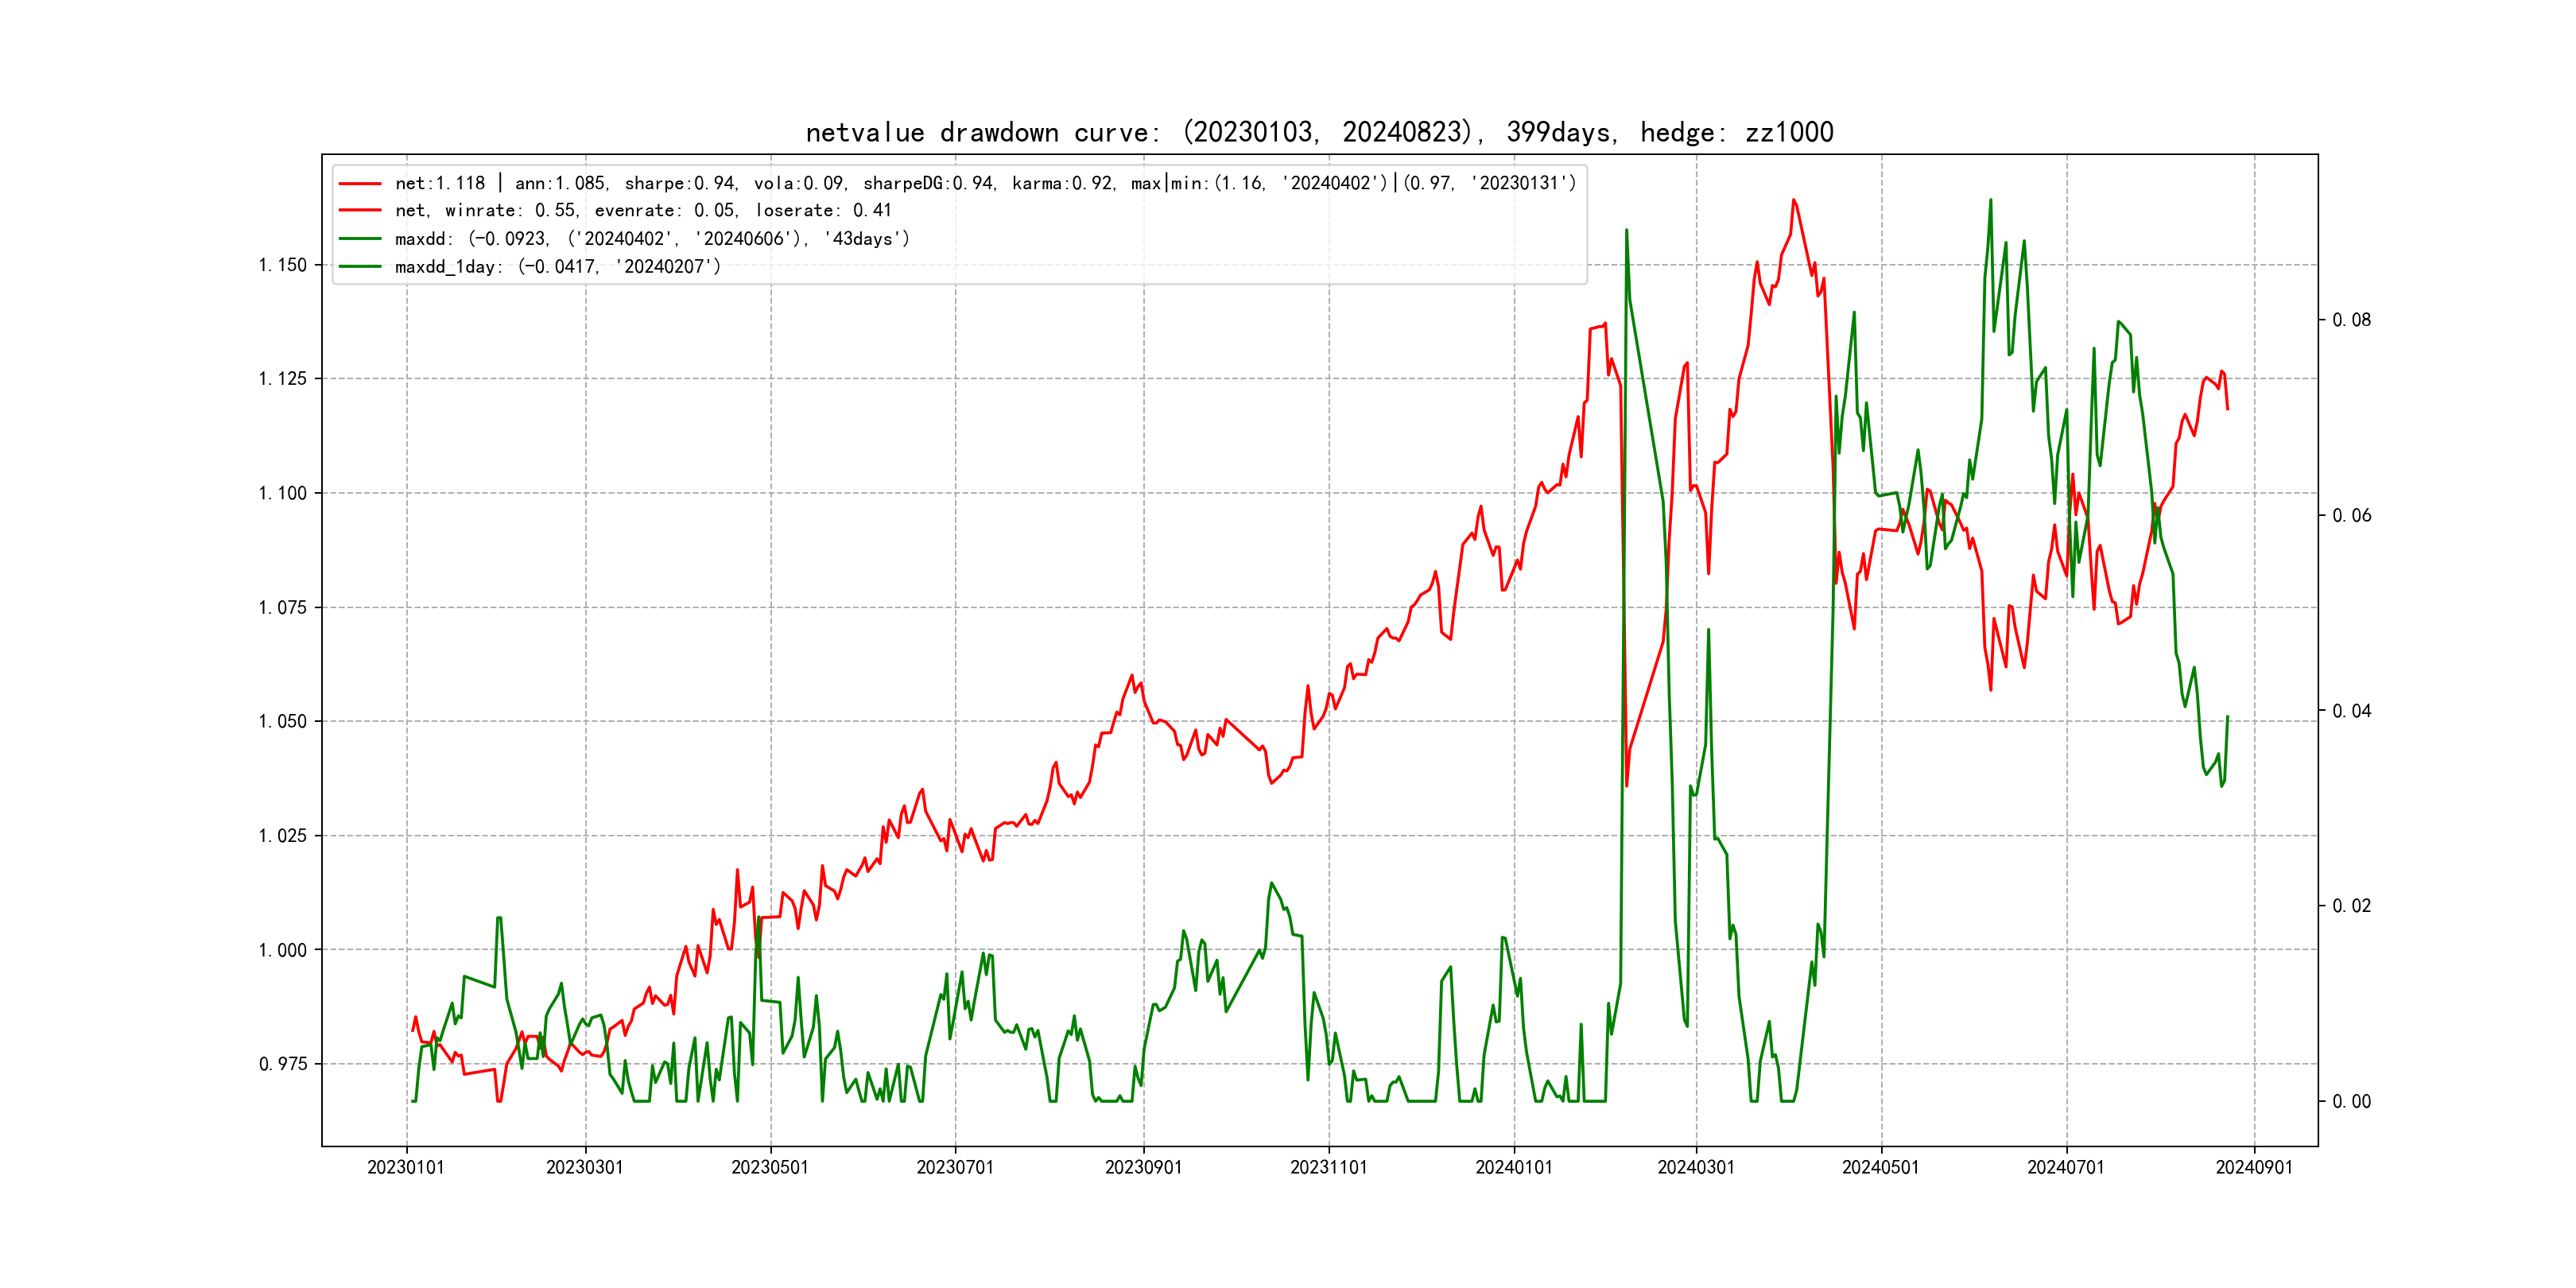Click the green swatch beside maxdd_1day legend entry

click(360, 267)
